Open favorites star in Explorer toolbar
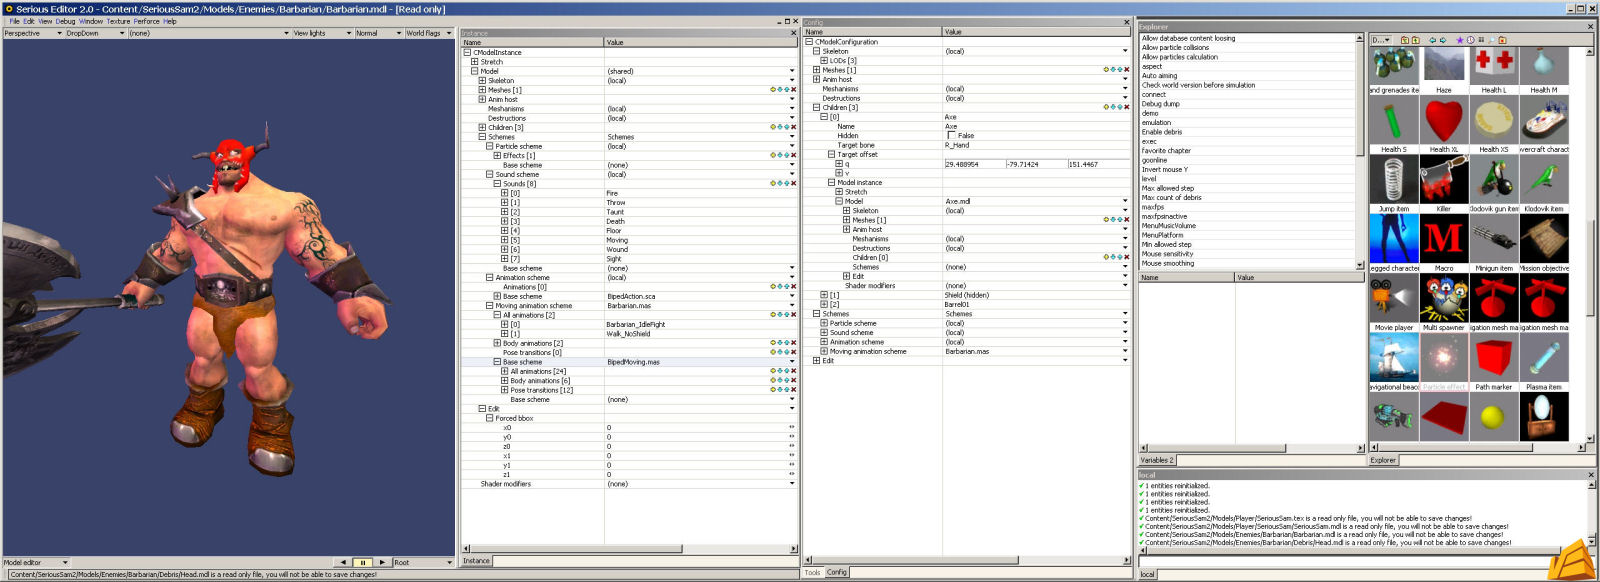Screen dimensions: 1600x582 pyautogui.click(x=1460, y=40)
